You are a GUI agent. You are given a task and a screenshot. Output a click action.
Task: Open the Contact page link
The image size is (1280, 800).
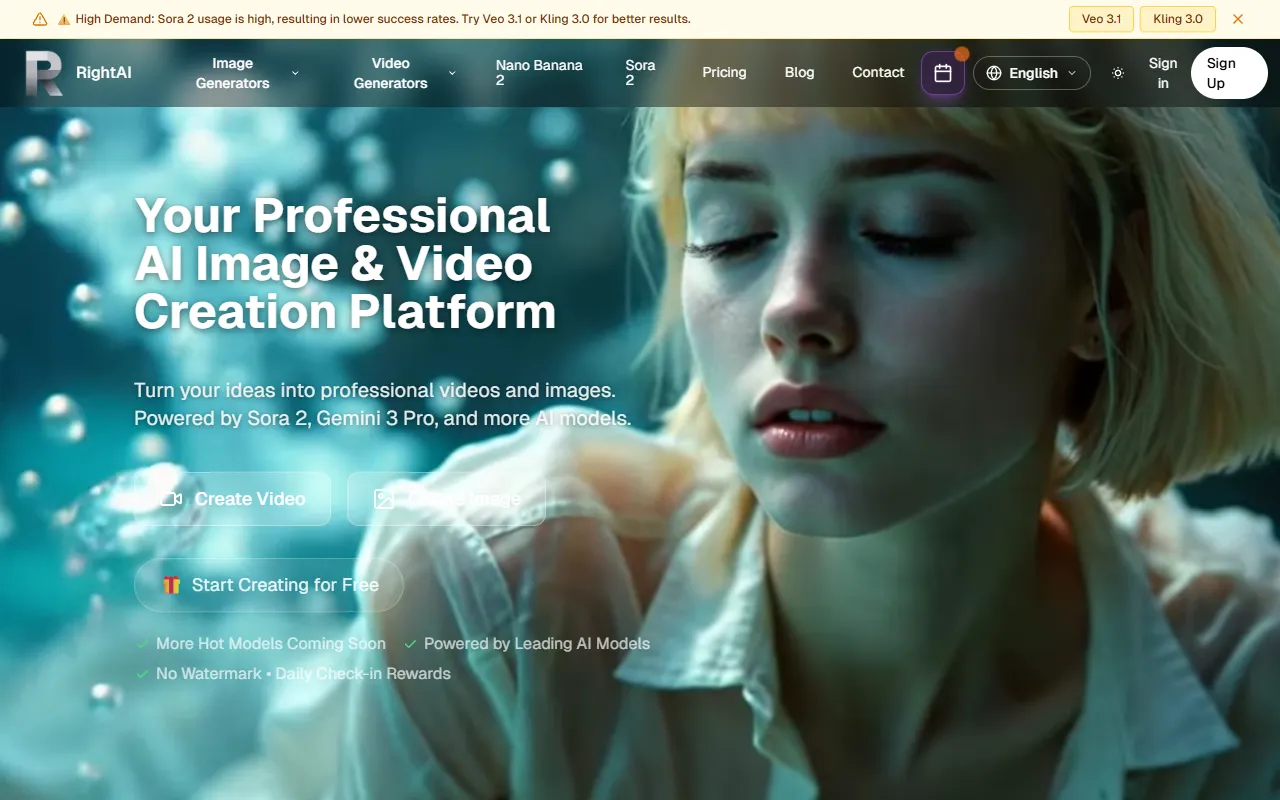point(878,72)
